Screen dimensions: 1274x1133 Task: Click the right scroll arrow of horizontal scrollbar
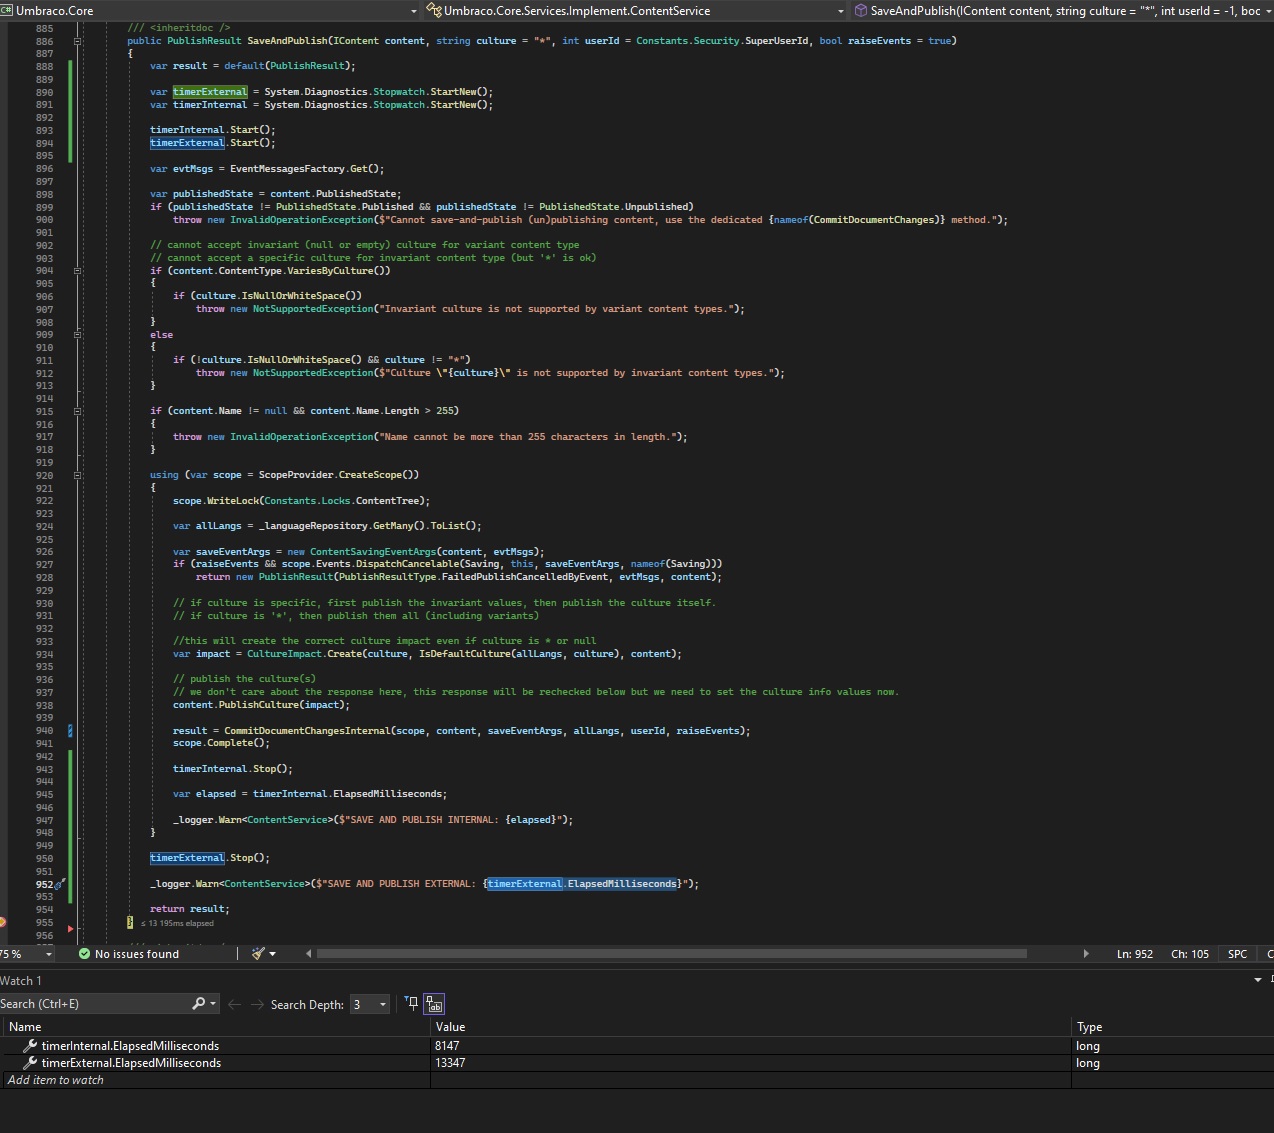[1086, 954]
